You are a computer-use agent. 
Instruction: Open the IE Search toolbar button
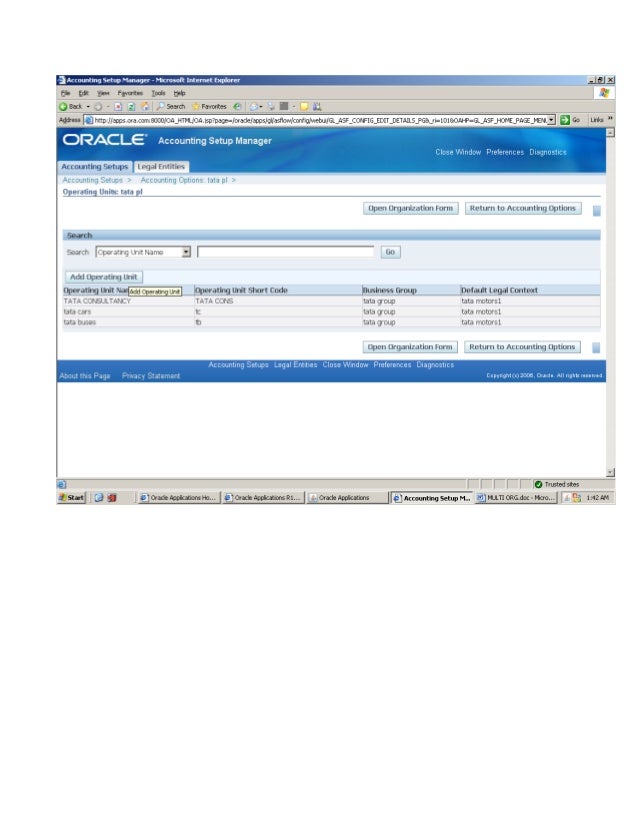[171, 106]
